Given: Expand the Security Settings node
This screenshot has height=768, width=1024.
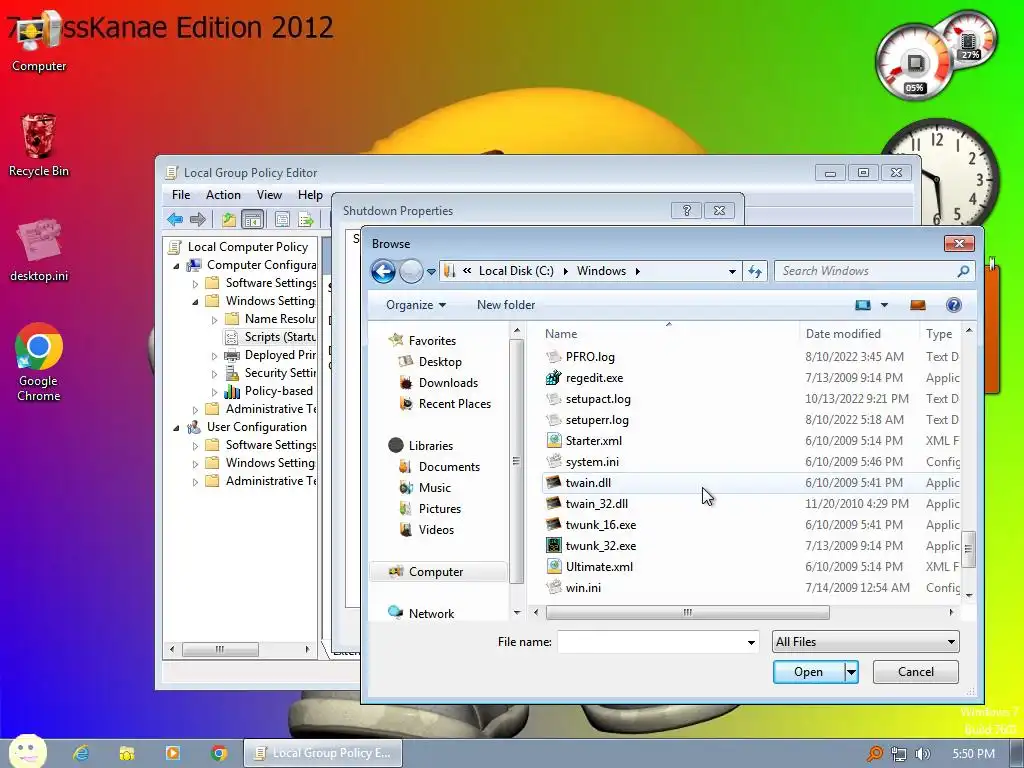Looking at the screenshot, I should pos(214,374).
